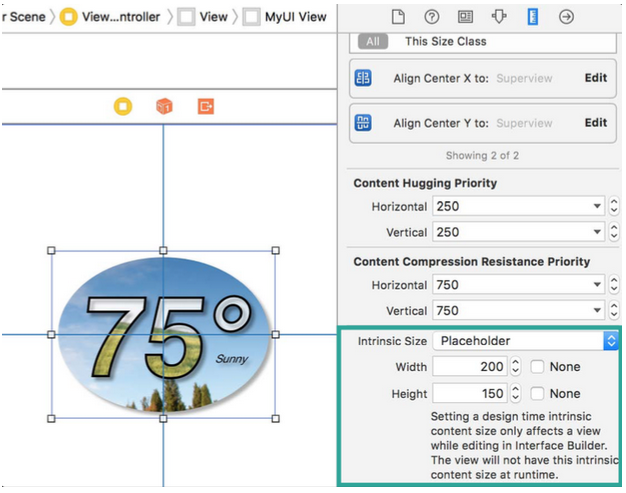Switch to the Identity inspector
626x493 pixels.
tap(465, 17)
